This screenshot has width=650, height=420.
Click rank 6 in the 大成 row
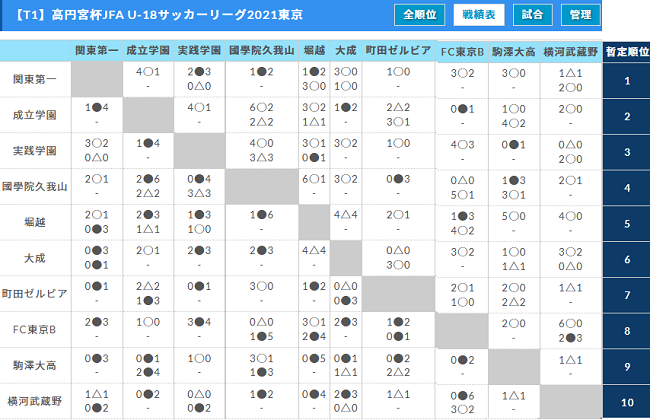[627, 260]
